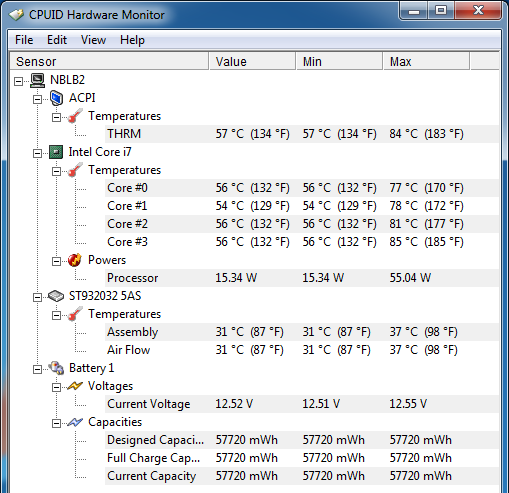Image resolution: width=509 pixels, height=493 pixels.
Task: Select the Current Voltage row
Action: [302, 404]
